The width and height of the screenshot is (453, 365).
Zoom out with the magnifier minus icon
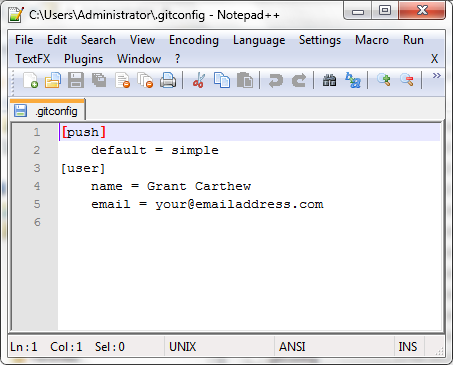coord(407,80)
